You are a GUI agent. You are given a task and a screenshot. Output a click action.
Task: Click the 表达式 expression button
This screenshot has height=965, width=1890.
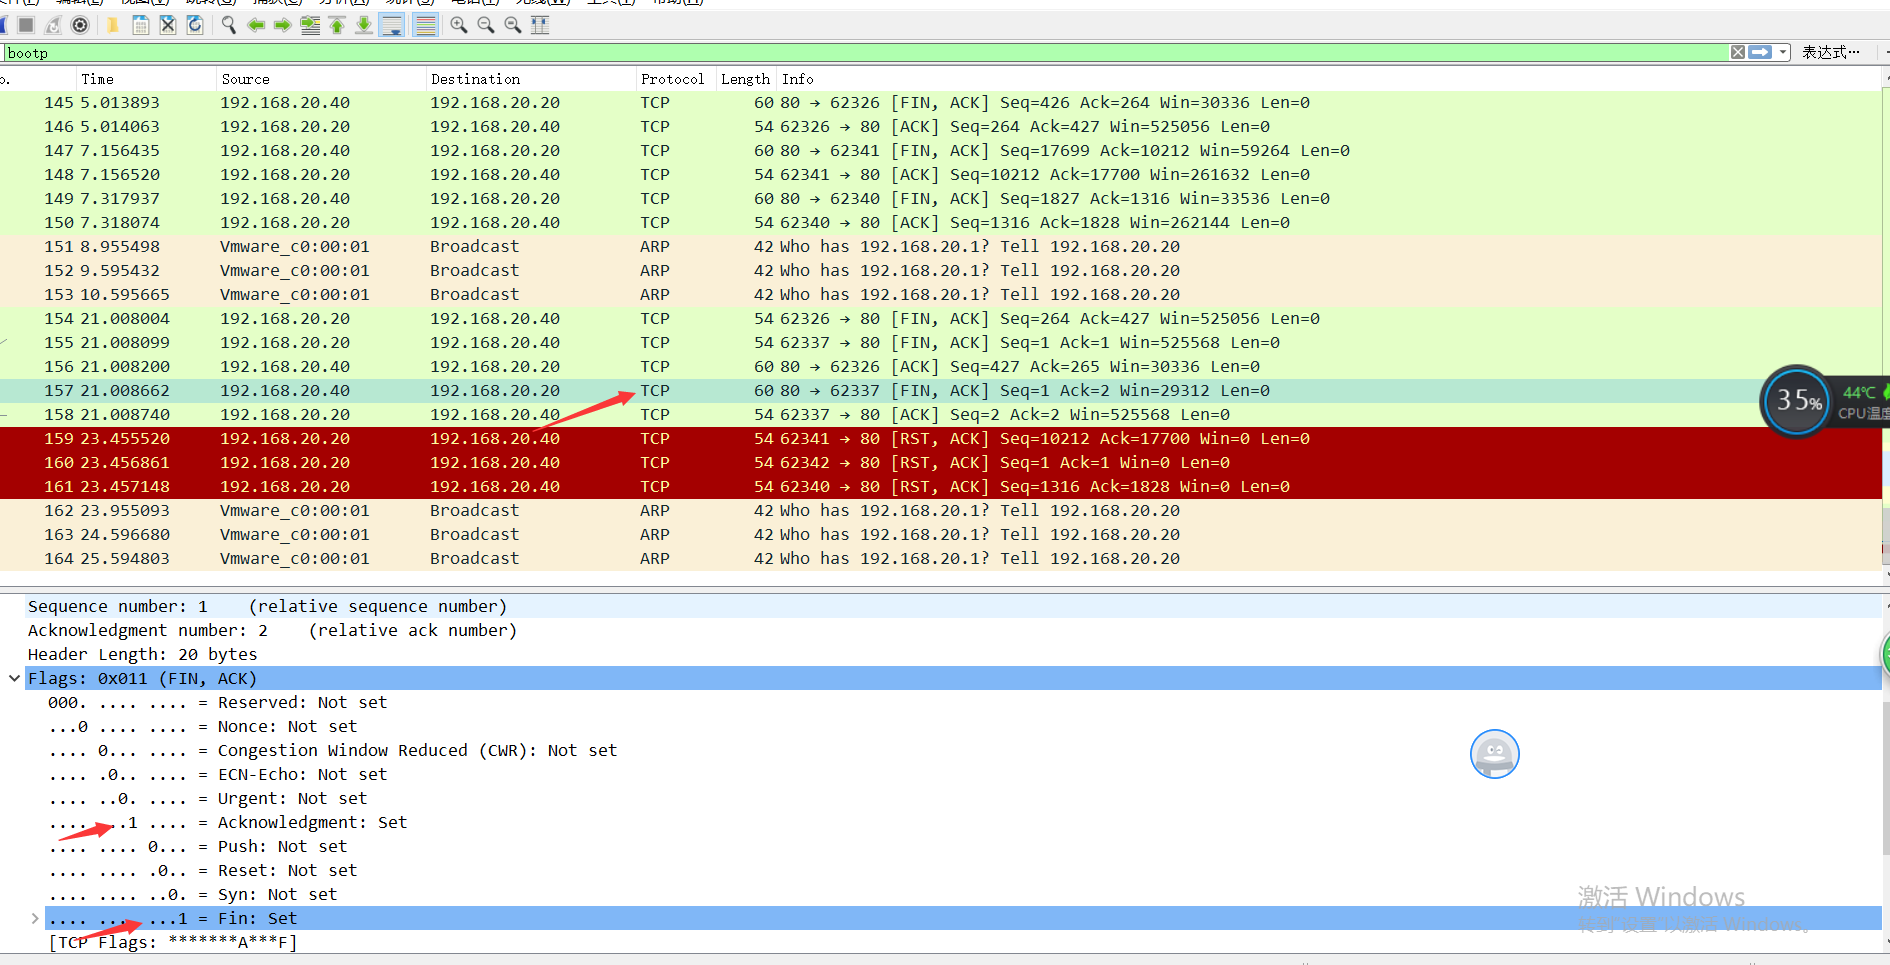1831,52
